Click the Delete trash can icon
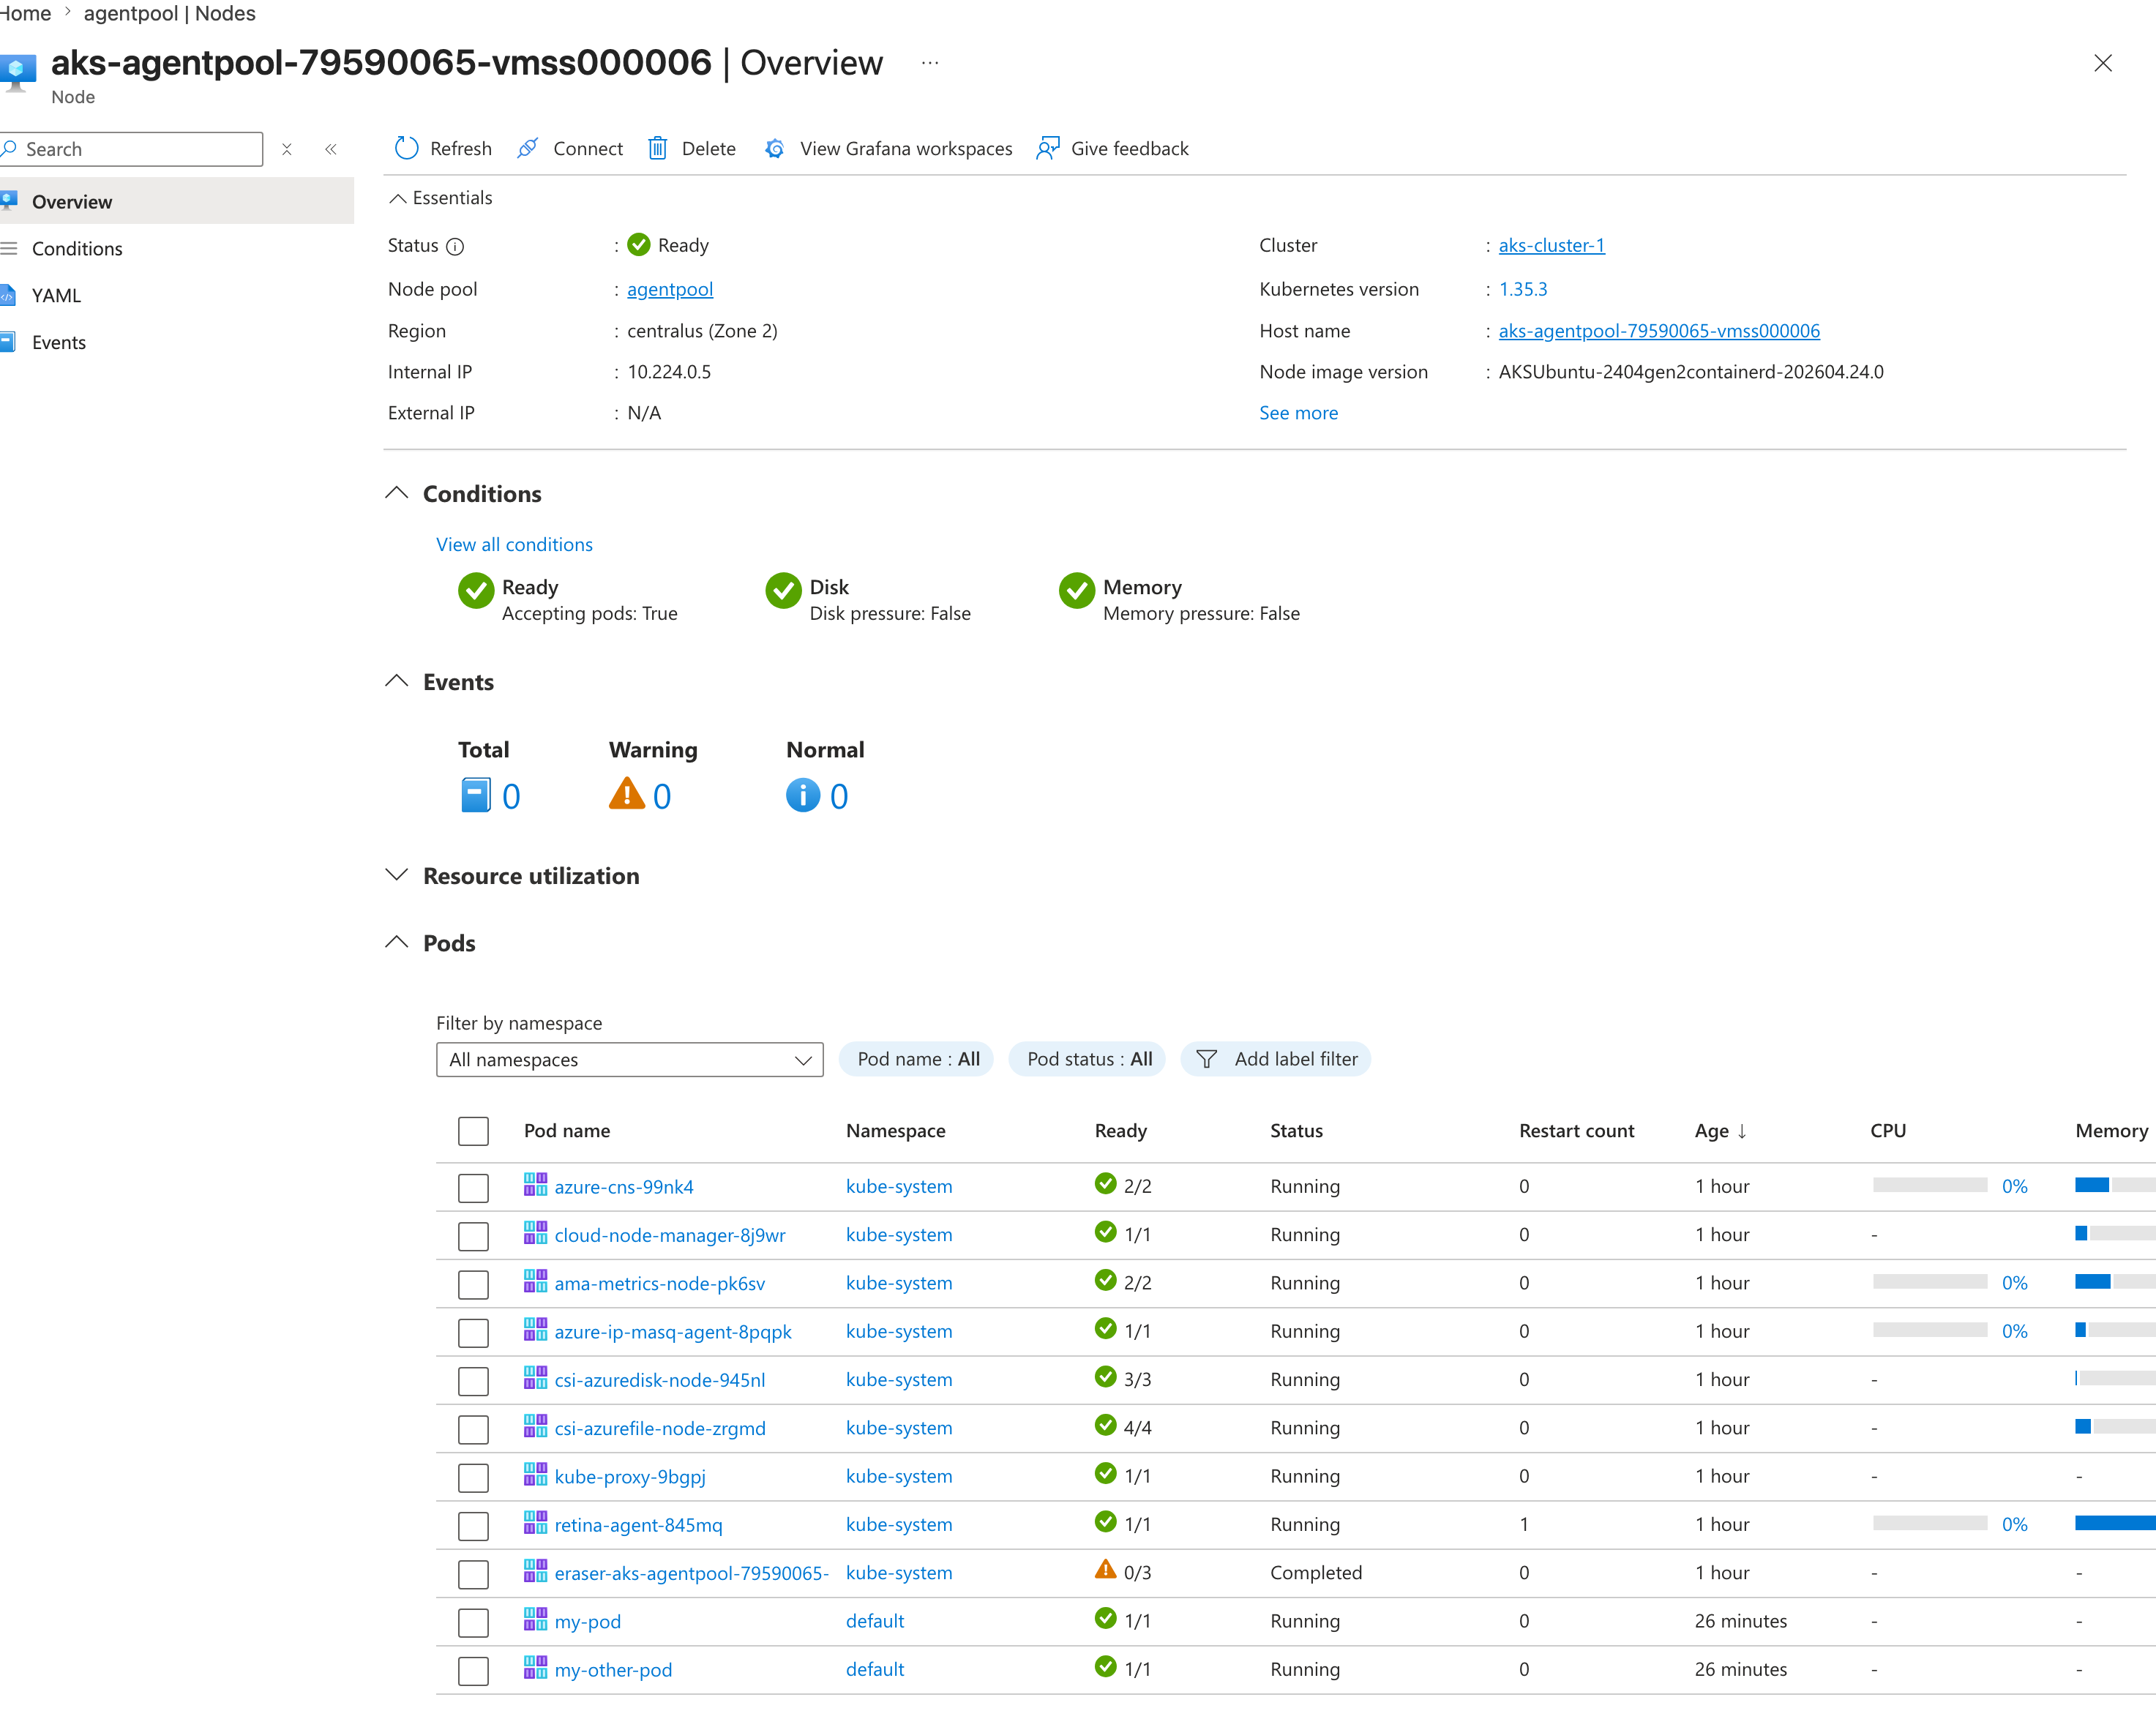 pos(657,148)
